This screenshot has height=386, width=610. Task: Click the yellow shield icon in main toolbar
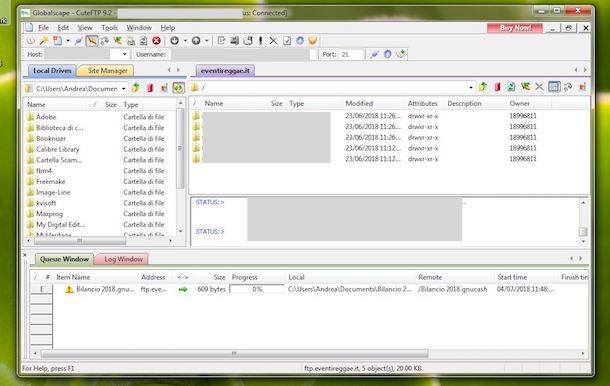[312, 40]
